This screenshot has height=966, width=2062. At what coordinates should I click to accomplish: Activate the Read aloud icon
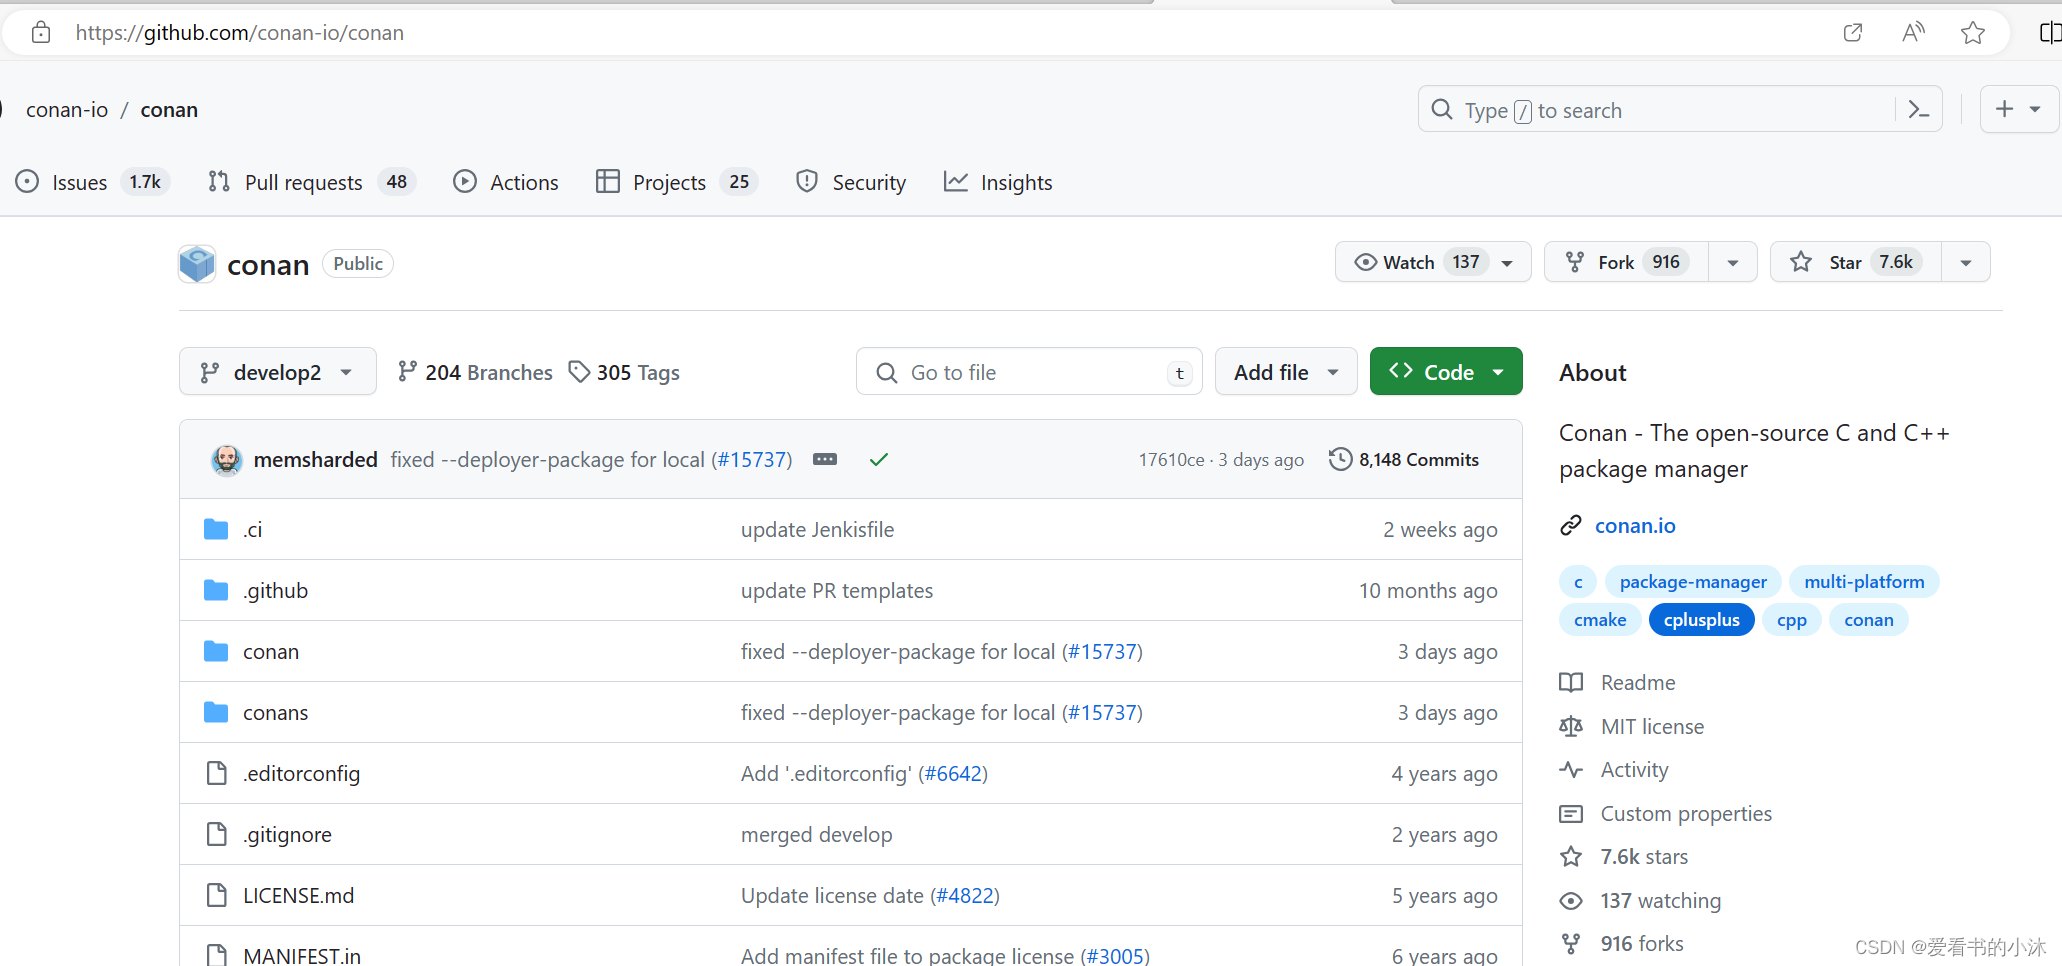click(x=1913, y=33)
